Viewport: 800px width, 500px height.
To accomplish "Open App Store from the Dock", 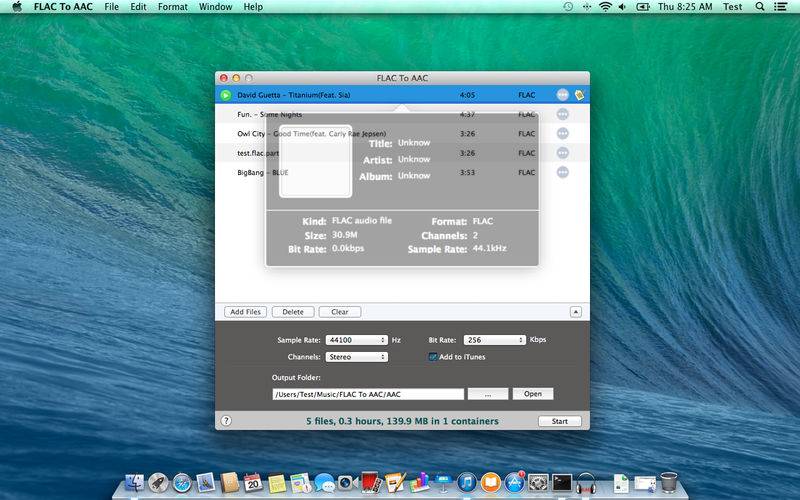I will [x=514, y=482].
